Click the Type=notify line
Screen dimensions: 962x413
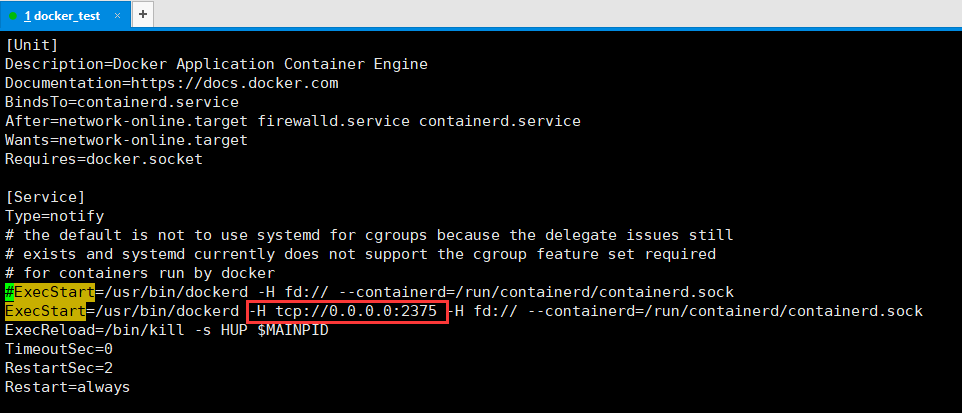(55, 216)
